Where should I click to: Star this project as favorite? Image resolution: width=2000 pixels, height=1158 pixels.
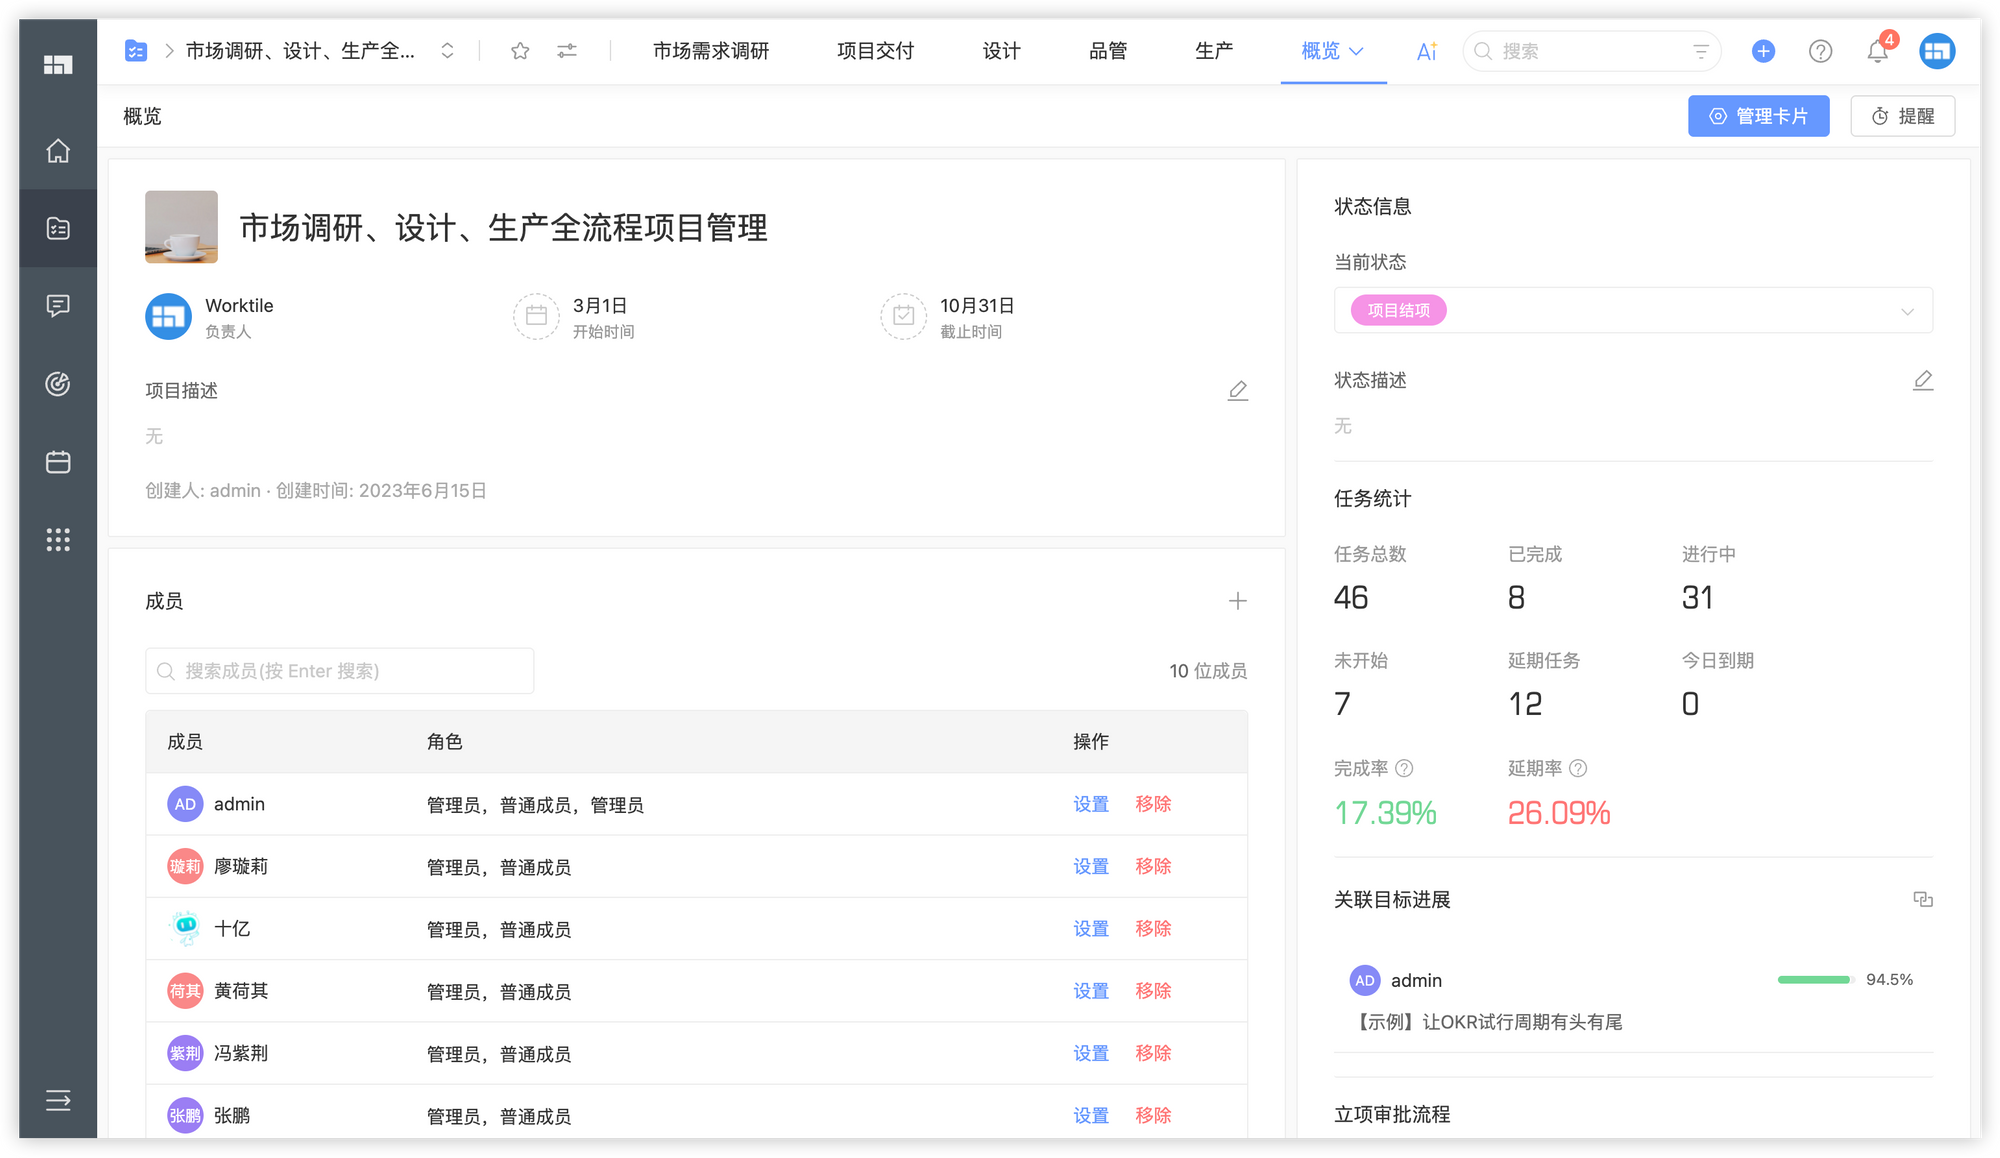tap(520, 51)
